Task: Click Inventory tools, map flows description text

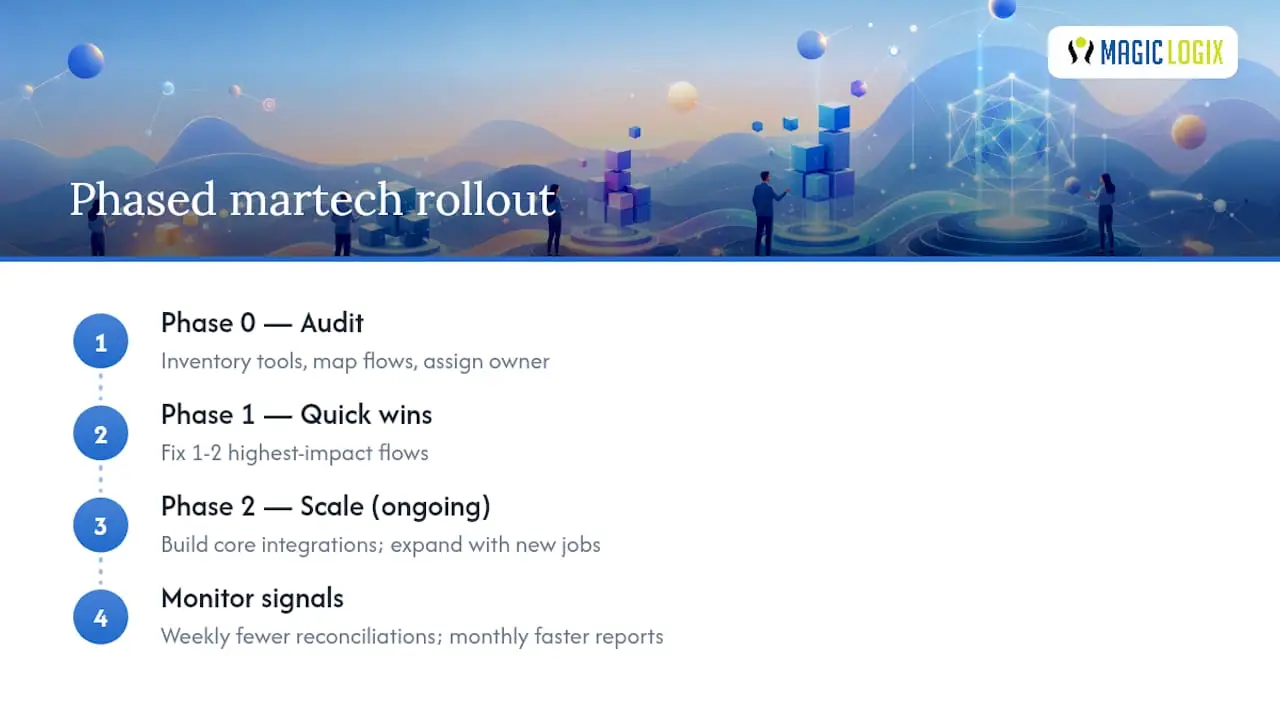Action: [355, 361]
